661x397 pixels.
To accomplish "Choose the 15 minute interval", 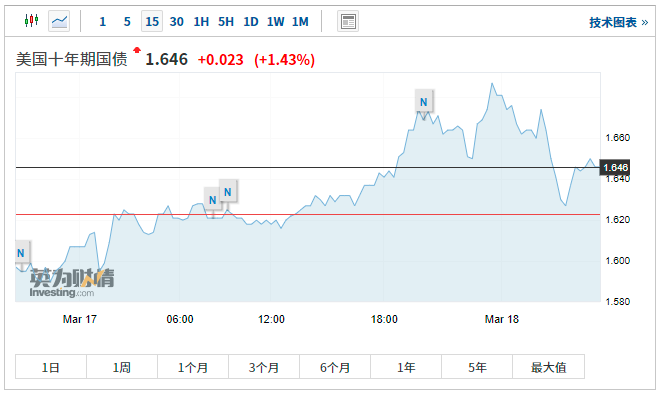I will point(152,21).
